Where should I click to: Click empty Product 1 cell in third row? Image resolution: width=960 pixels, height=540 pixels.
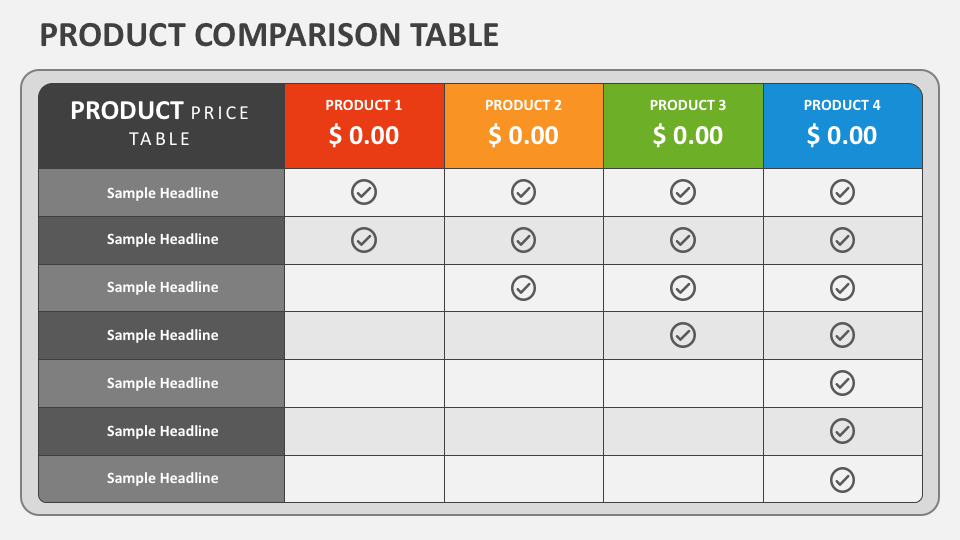[x=364, y=288]
